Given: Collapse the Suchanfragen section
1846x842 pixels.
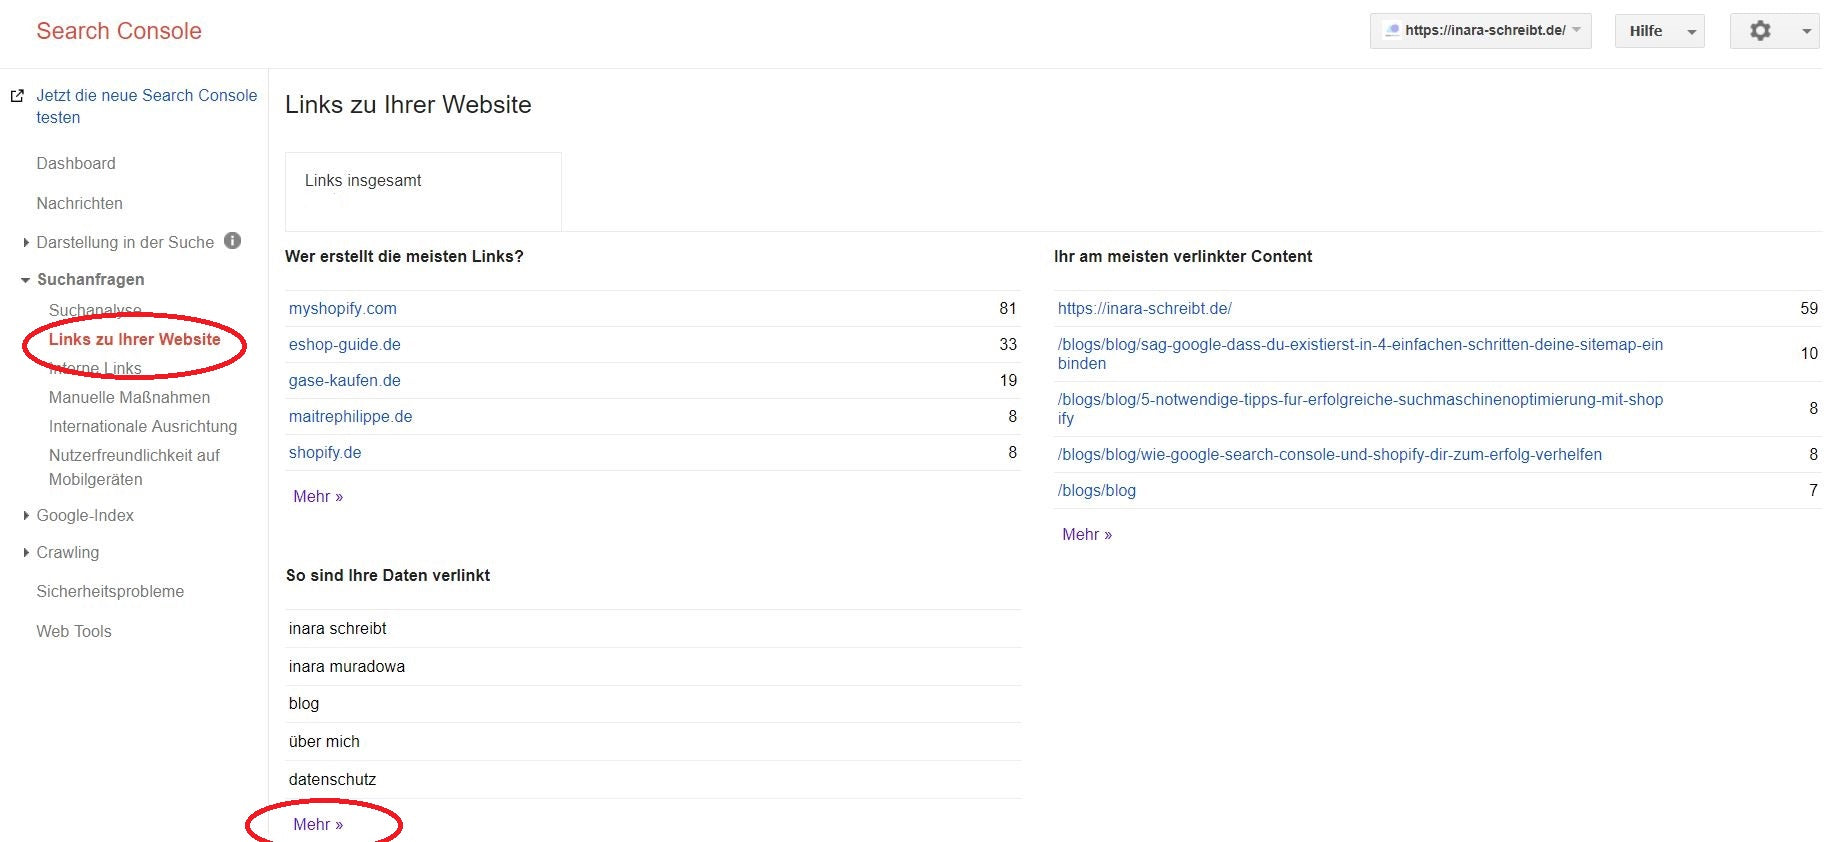Looking at the screenshot, I should 26,280.
